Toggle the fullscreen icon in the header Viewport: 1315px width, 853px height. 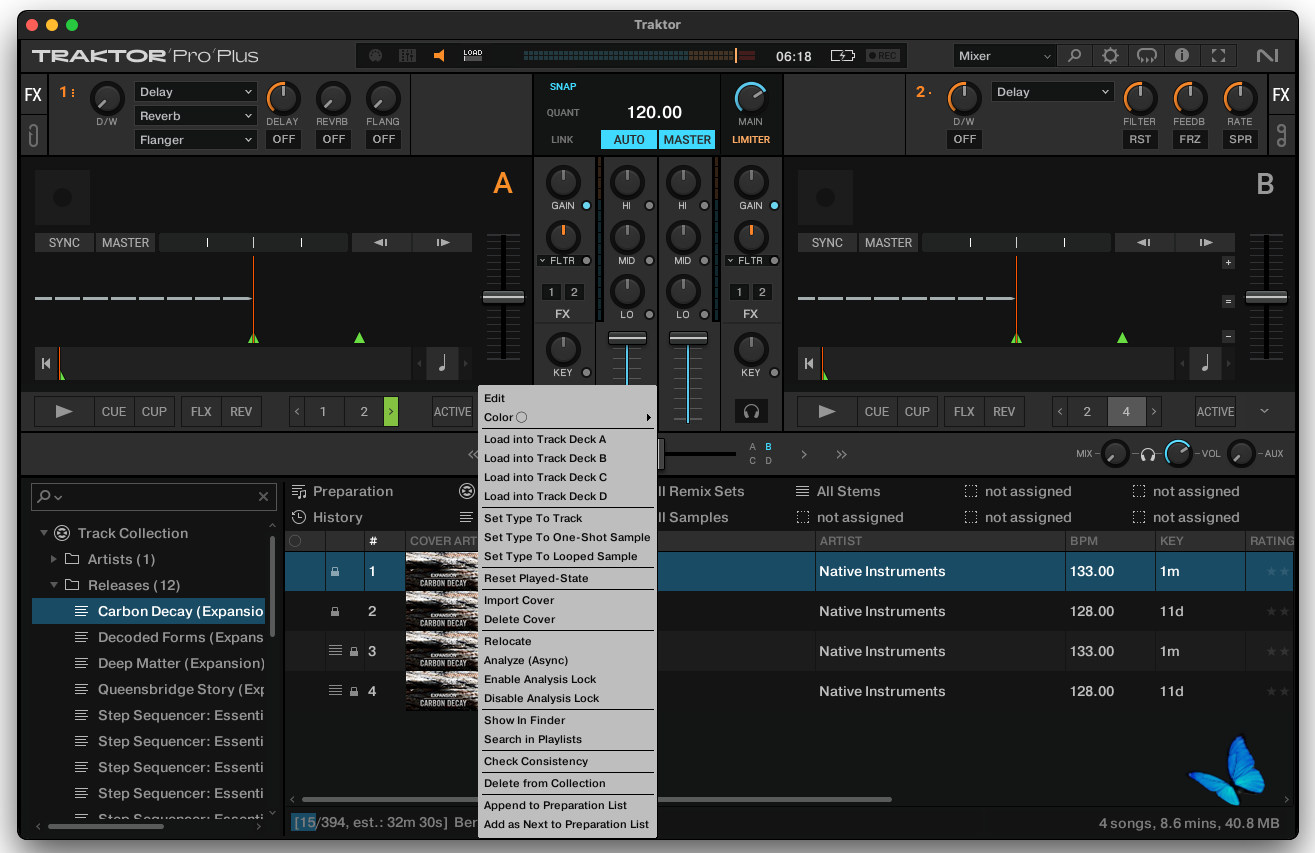pyautogui.click(x=1218, y=56)
